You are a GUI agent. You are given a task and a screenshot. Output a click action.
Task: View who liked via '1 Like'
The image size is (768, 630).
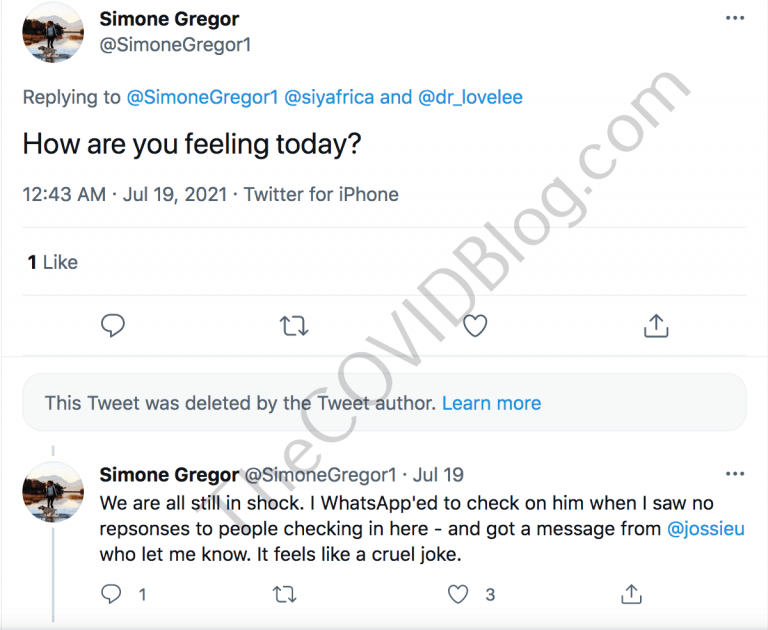tap(52, 262)
